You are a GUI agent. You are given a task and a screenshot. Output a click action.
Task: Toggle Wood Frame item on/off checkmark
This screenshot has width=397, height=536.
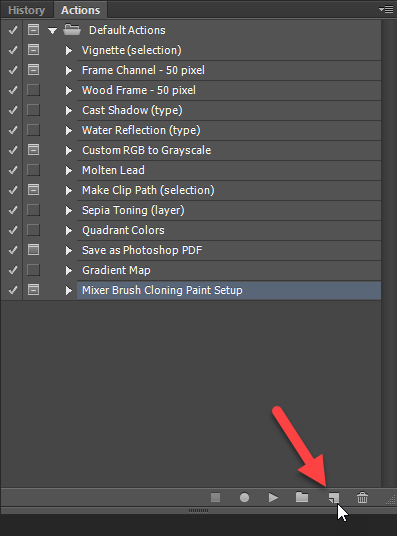click(x=13, y=90)
